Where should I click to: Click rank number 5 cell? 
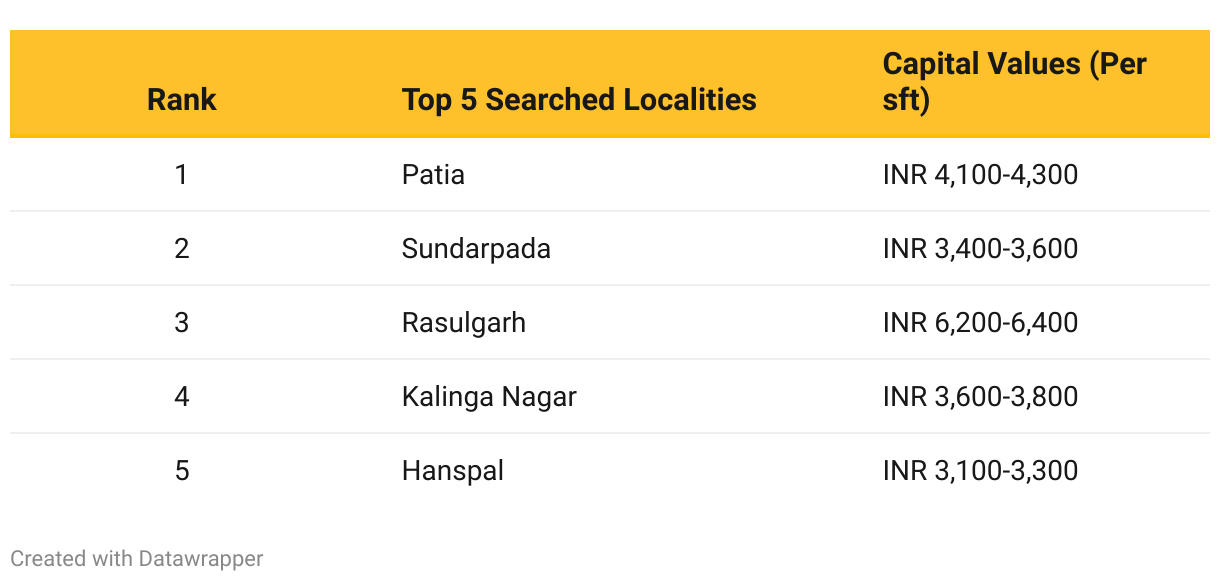[181, 470]
